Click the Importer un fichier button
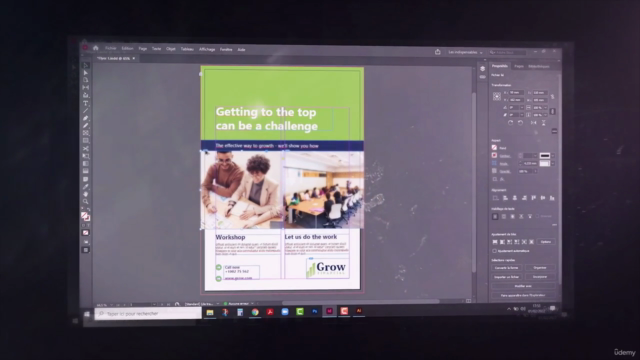Viewport: 640px width, 360px height. coord(507,277)
